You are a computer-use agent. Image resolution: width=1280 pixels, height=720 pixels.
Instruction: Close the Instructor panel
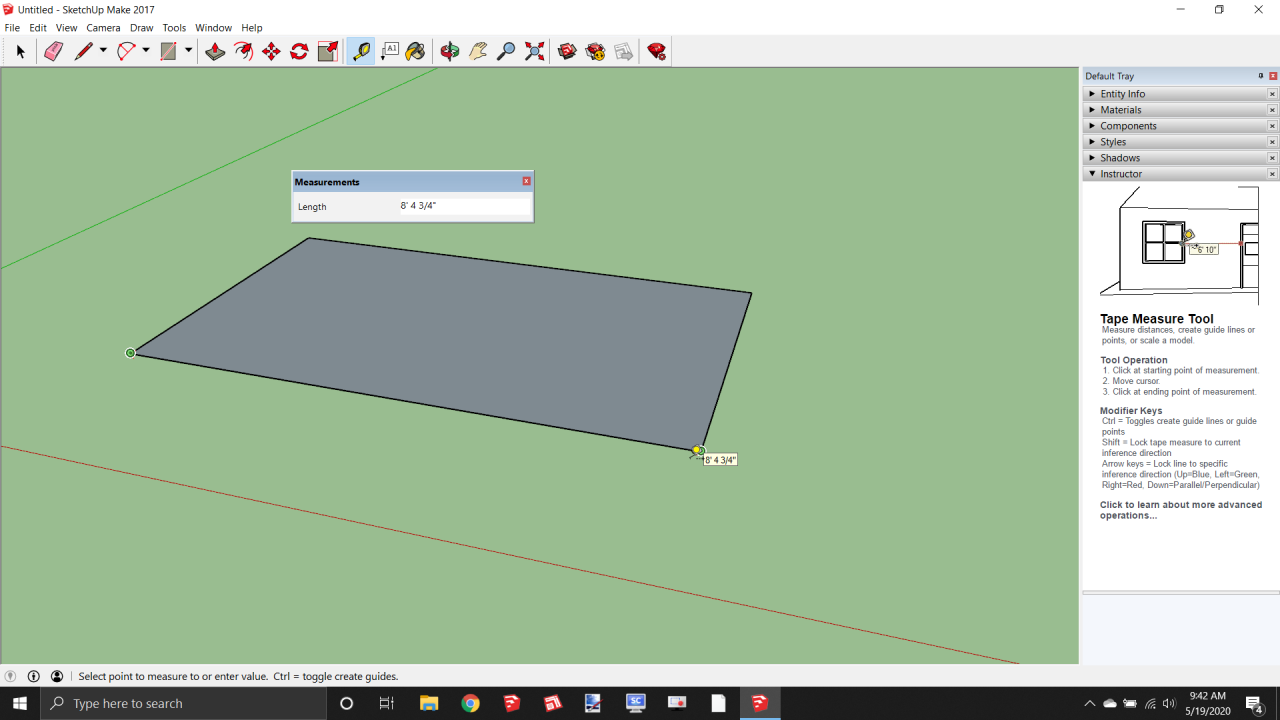pos(1273,174)
